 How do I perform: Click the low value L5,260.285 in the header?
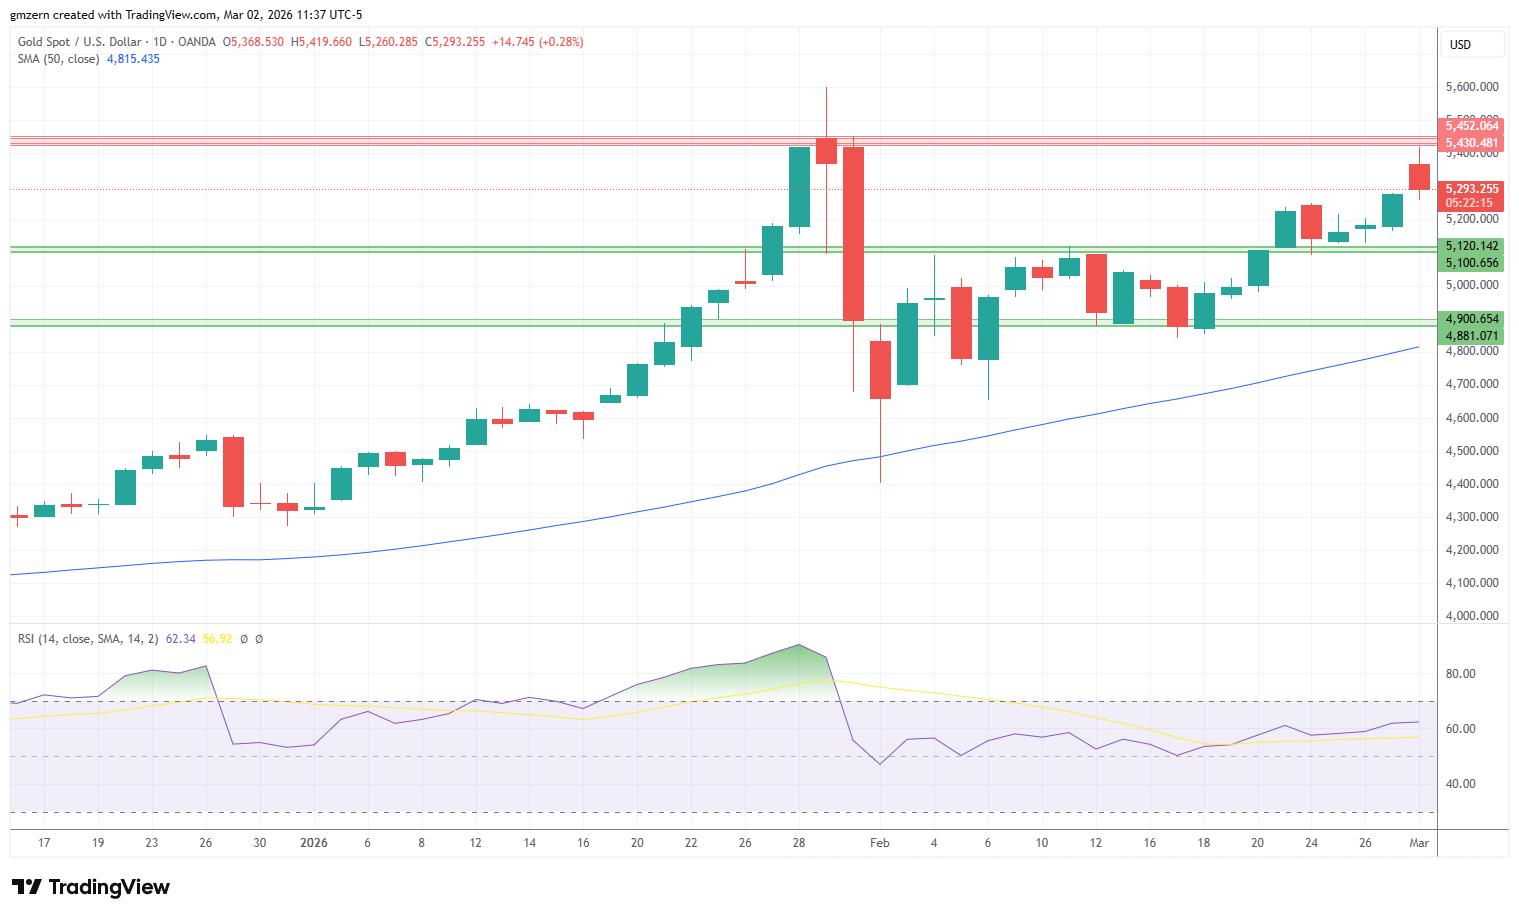[x=388, y=42]
